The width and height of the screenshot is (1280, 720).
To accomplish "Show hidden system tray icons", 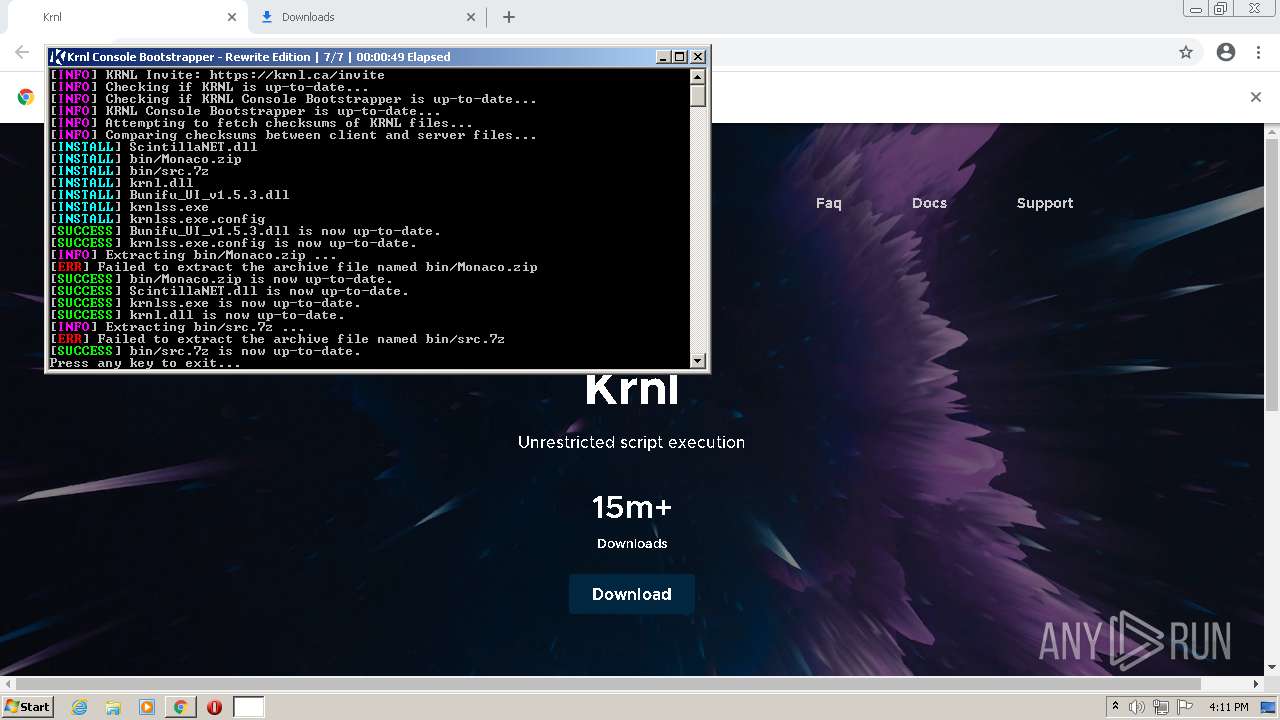I will click(1115, 707).
